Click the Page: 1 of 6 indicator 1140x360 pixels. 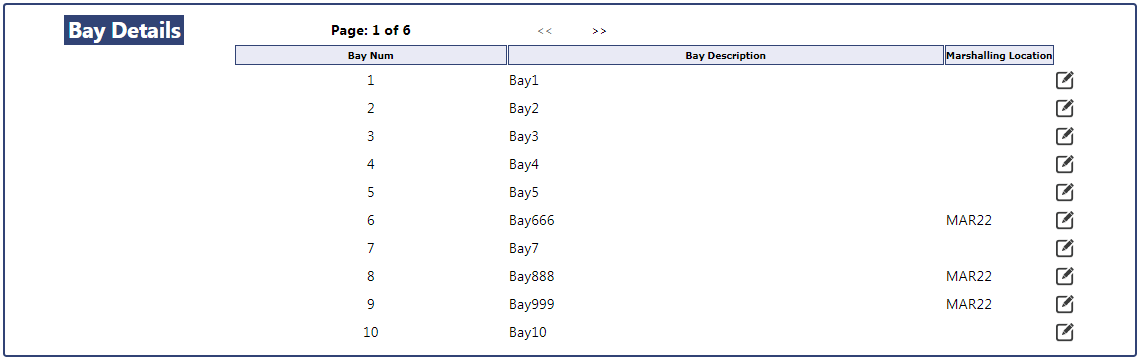coord(371,31)
